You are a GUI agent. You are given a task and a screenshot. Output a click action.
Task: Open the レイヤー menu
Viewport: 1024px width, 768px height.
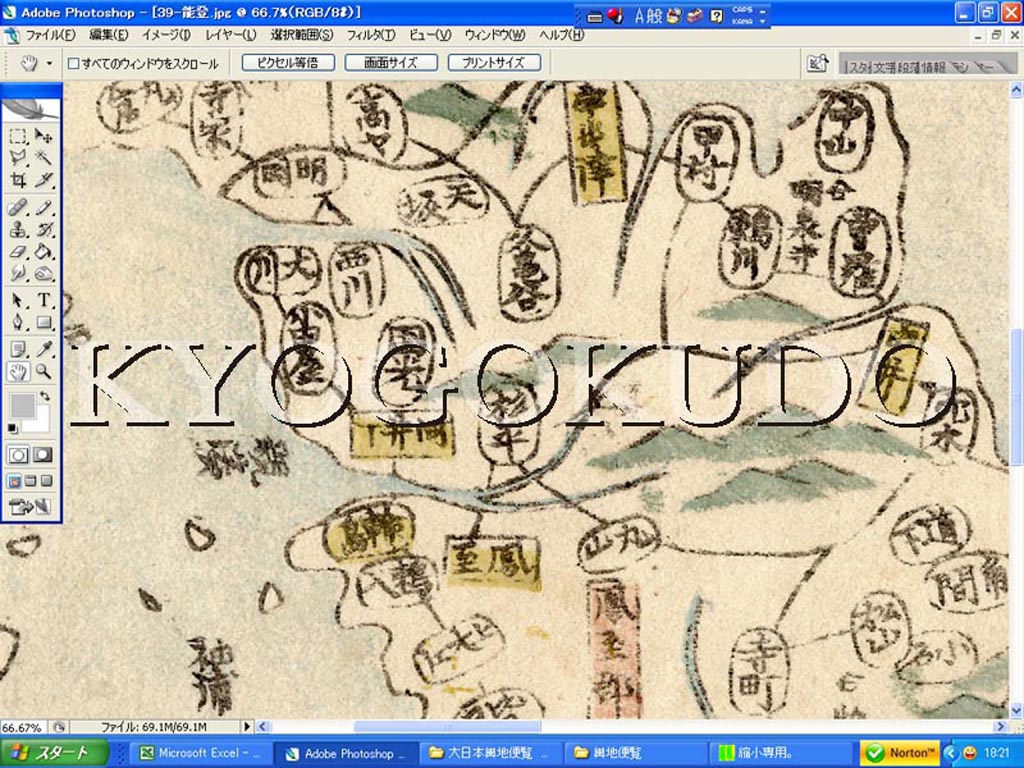pos(231,35)
